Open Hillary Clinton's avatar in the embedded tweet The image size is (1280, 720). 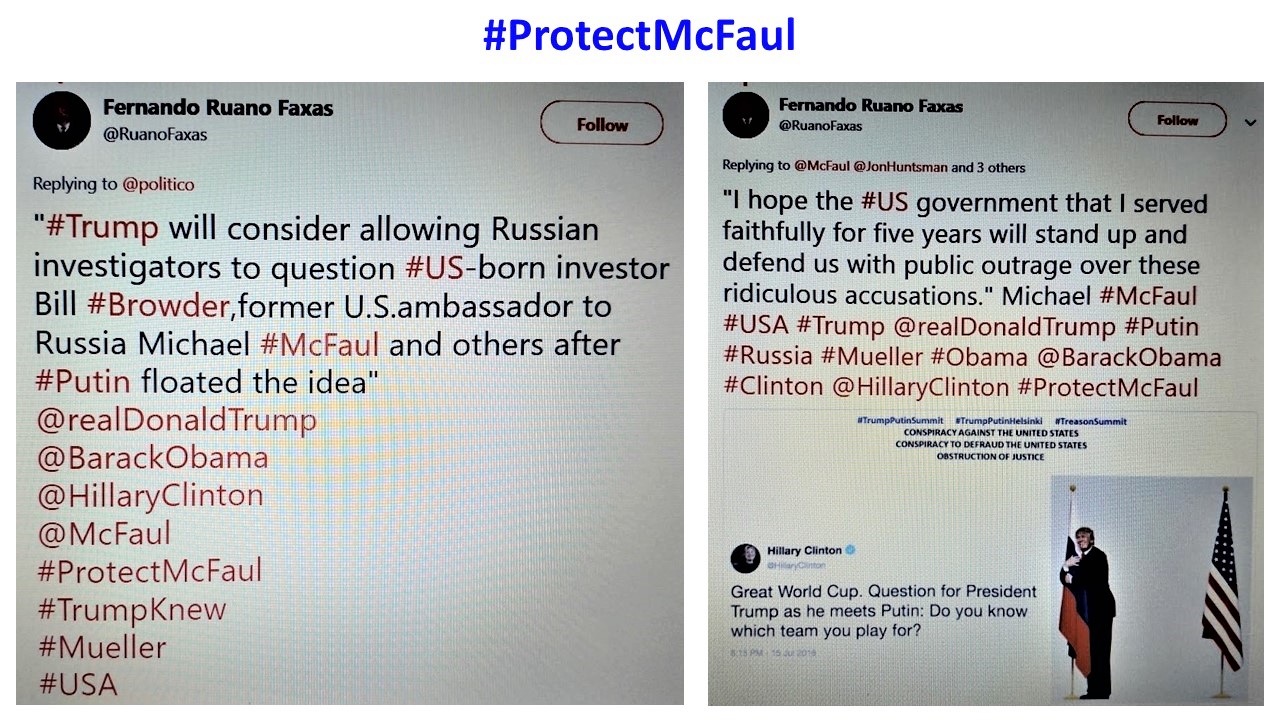click(x=745, y=559)
